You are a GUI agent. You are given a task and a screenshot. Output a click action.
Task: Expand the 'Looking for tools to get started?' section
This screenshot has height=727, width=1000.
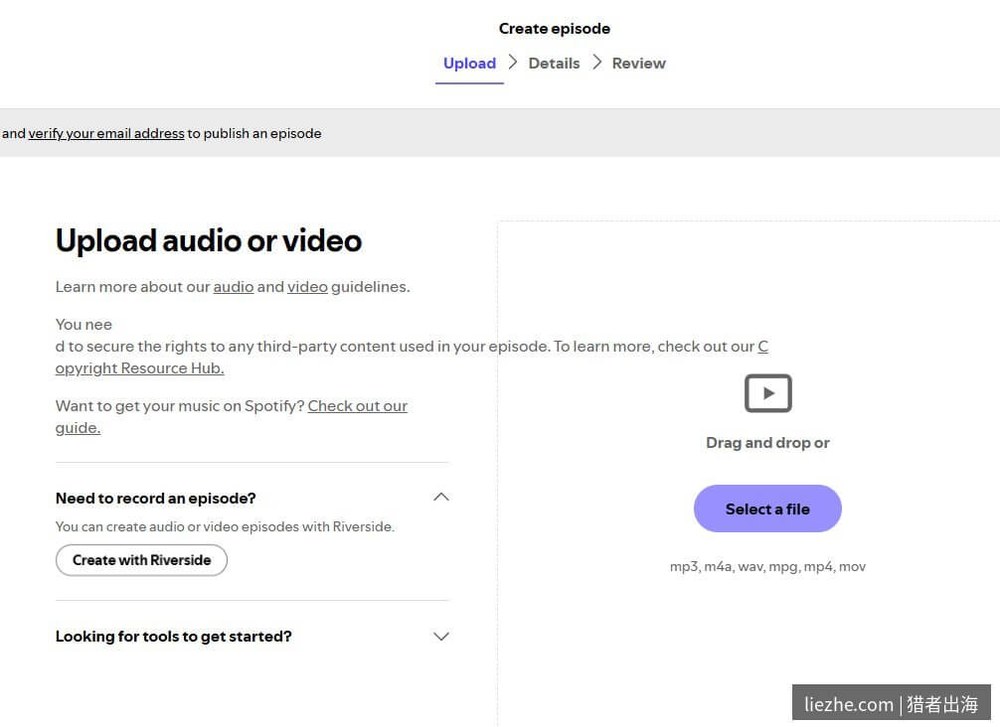pos(441,636)
